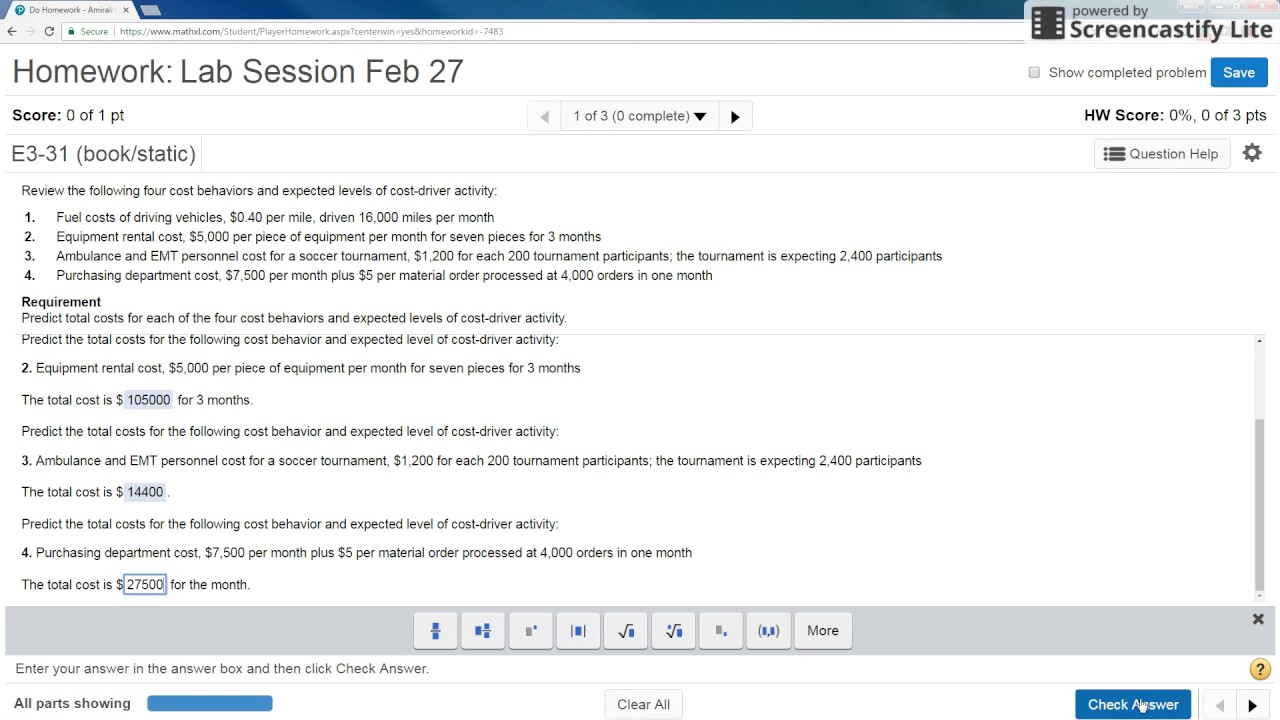1280x720 pixels.
Task: Click the $14400 answer field
Action: tap(145, 492)
